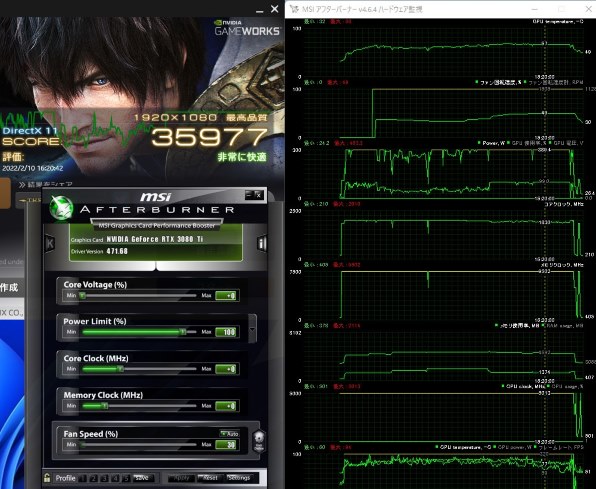The image size is (596, 489).
Task: Click the benchmark score 35977
Action: (x=210, y=137)
